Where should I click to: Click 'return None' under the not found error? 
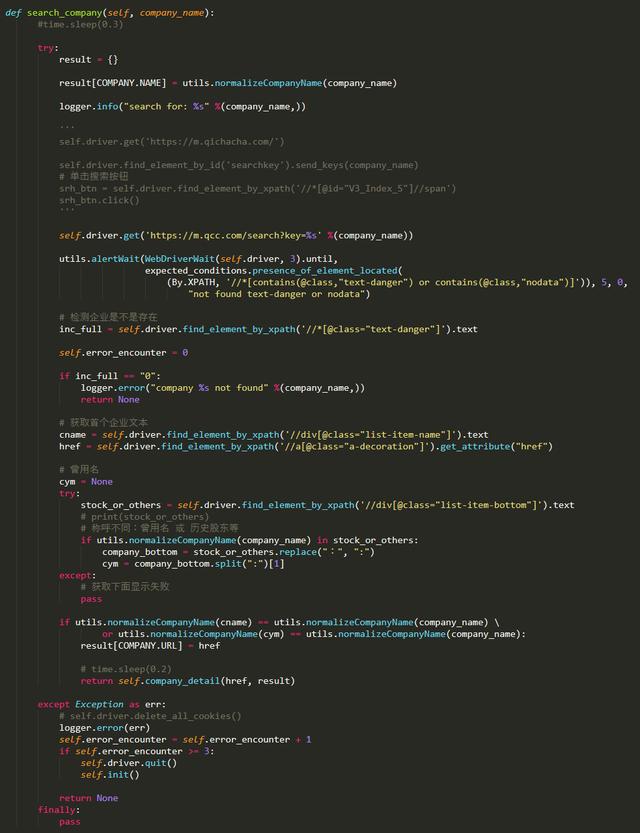point(110,400)
